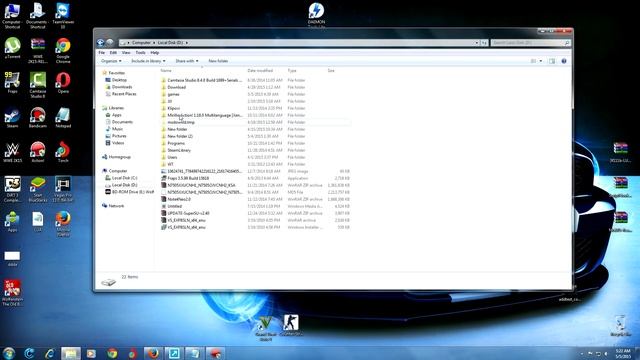Select the New folder (2) row

point(255,136)
